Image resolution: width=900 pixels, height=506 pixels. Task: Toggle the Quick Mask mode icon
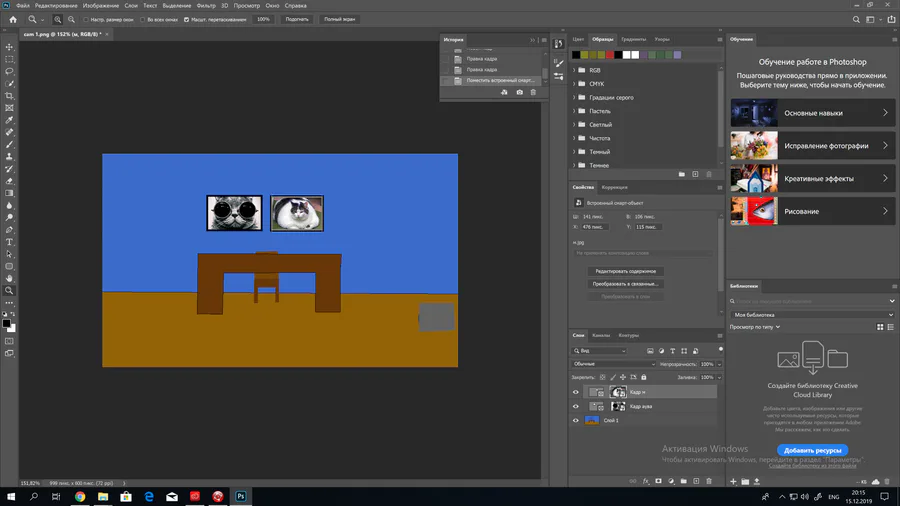(x=9, y=341)
